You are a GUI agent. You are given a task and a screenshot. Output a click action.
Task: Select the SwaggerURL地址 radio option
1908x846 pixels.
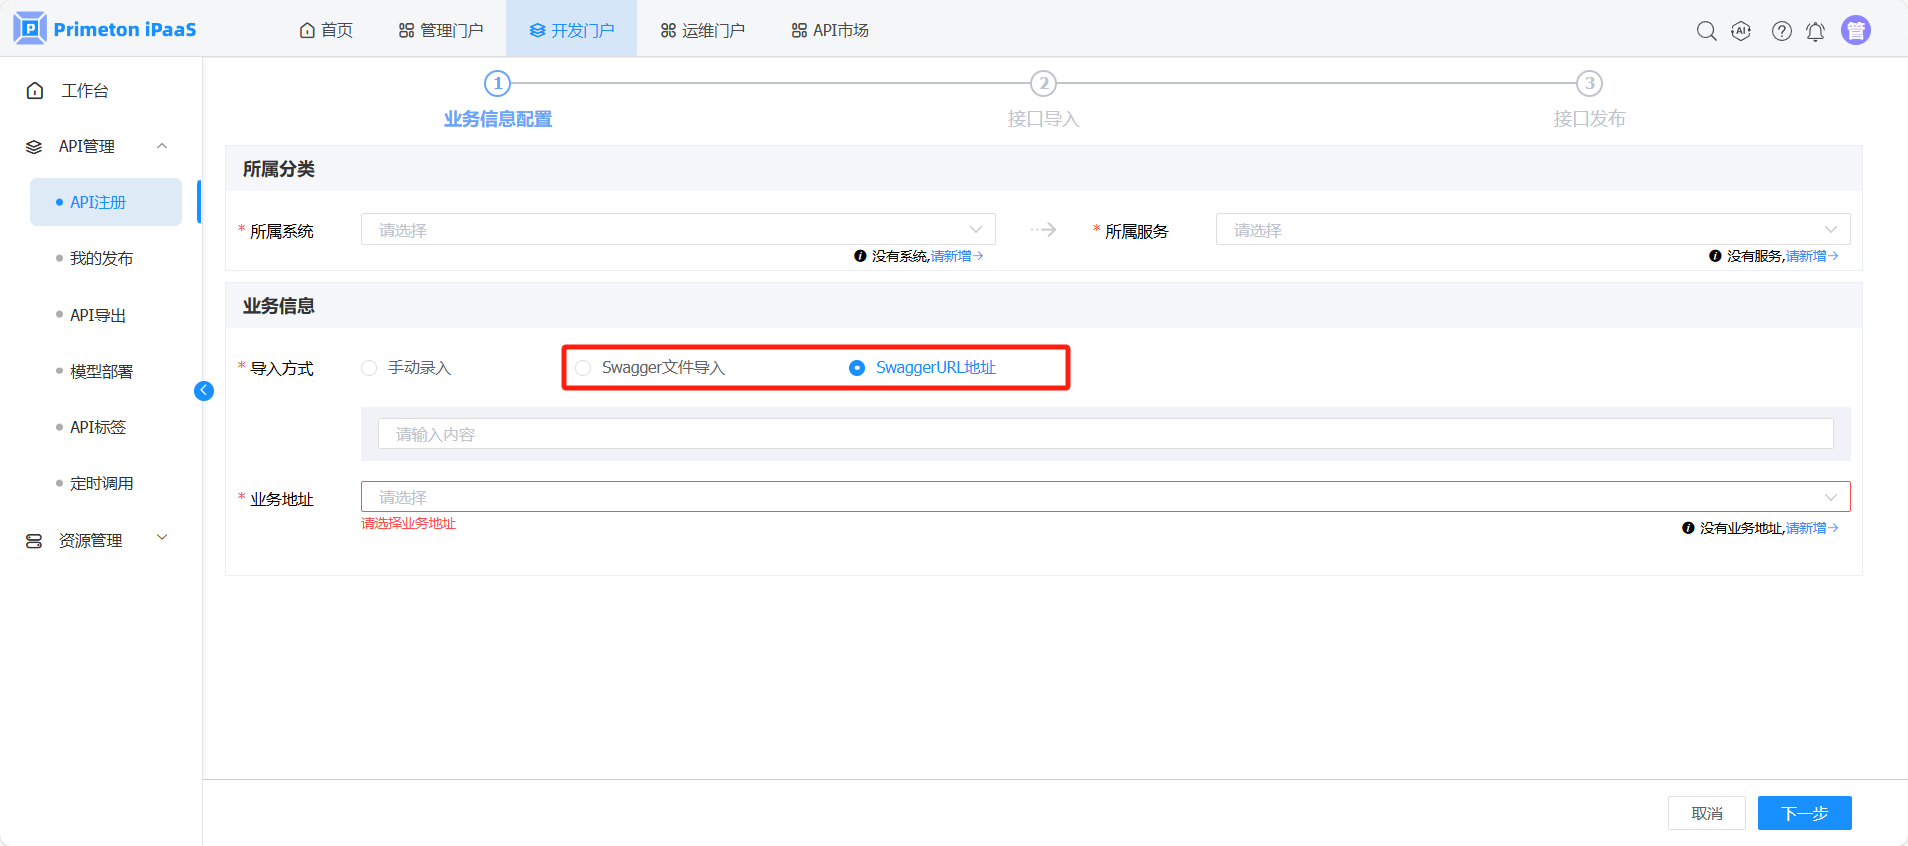click(x=857, y=368)
